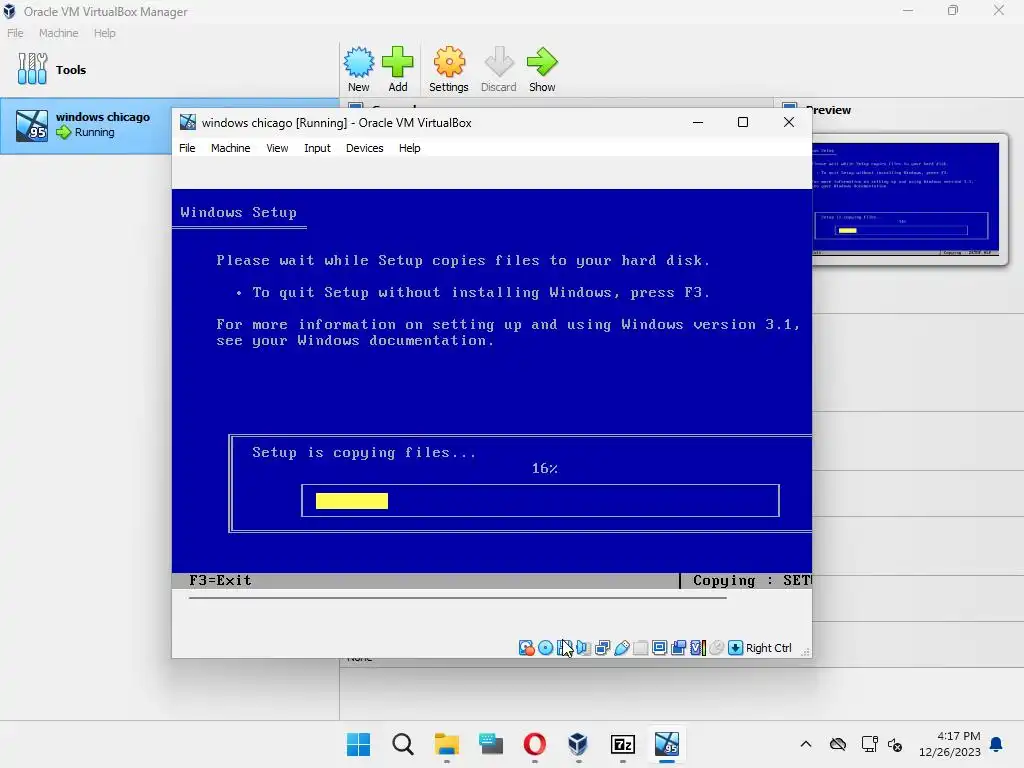Click the 7-Zip taskbar icon

pos(622,744)
